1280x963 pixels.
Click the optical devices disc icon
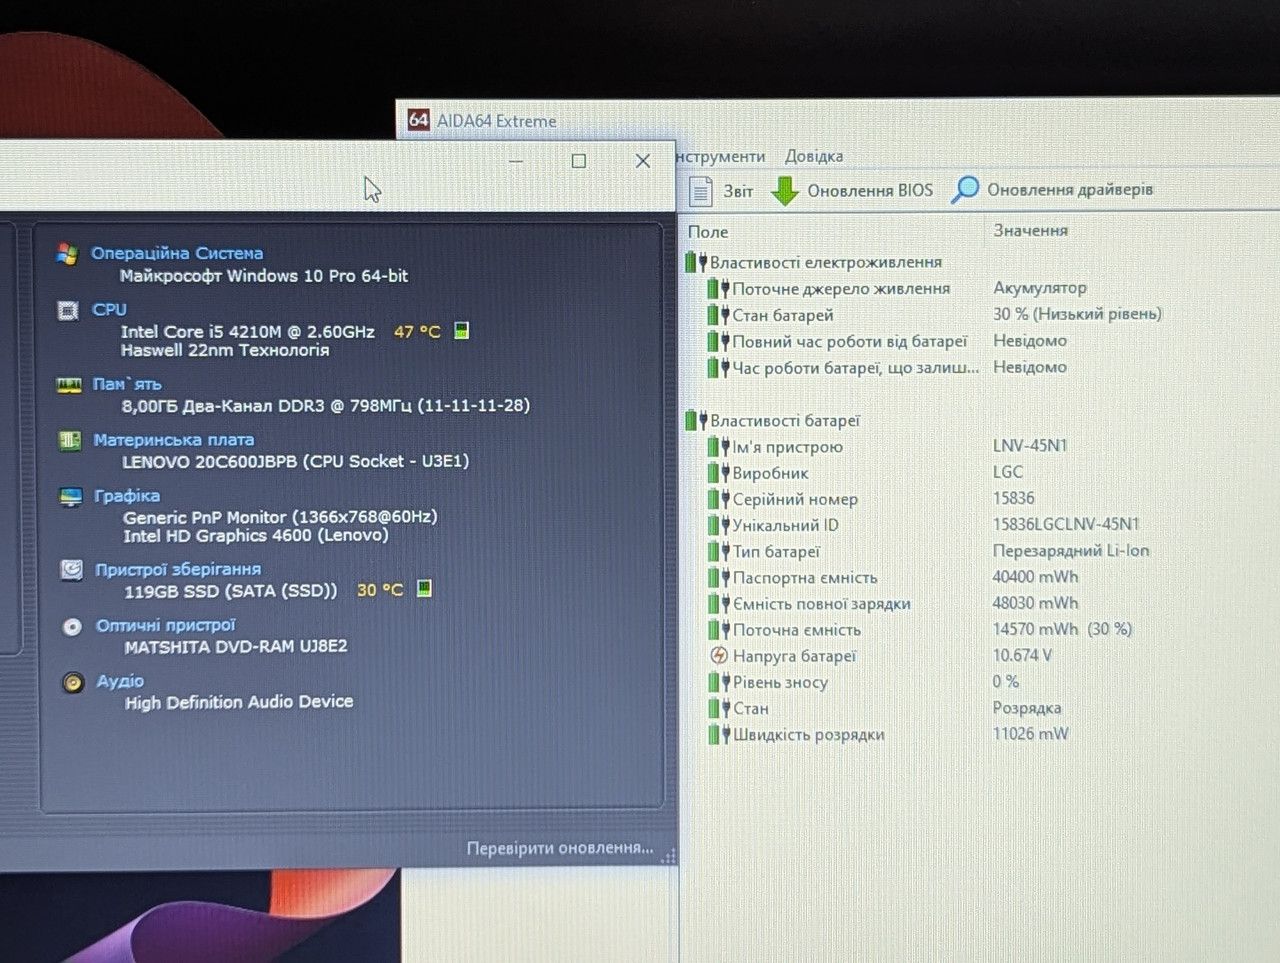click(x=72, y=627)
